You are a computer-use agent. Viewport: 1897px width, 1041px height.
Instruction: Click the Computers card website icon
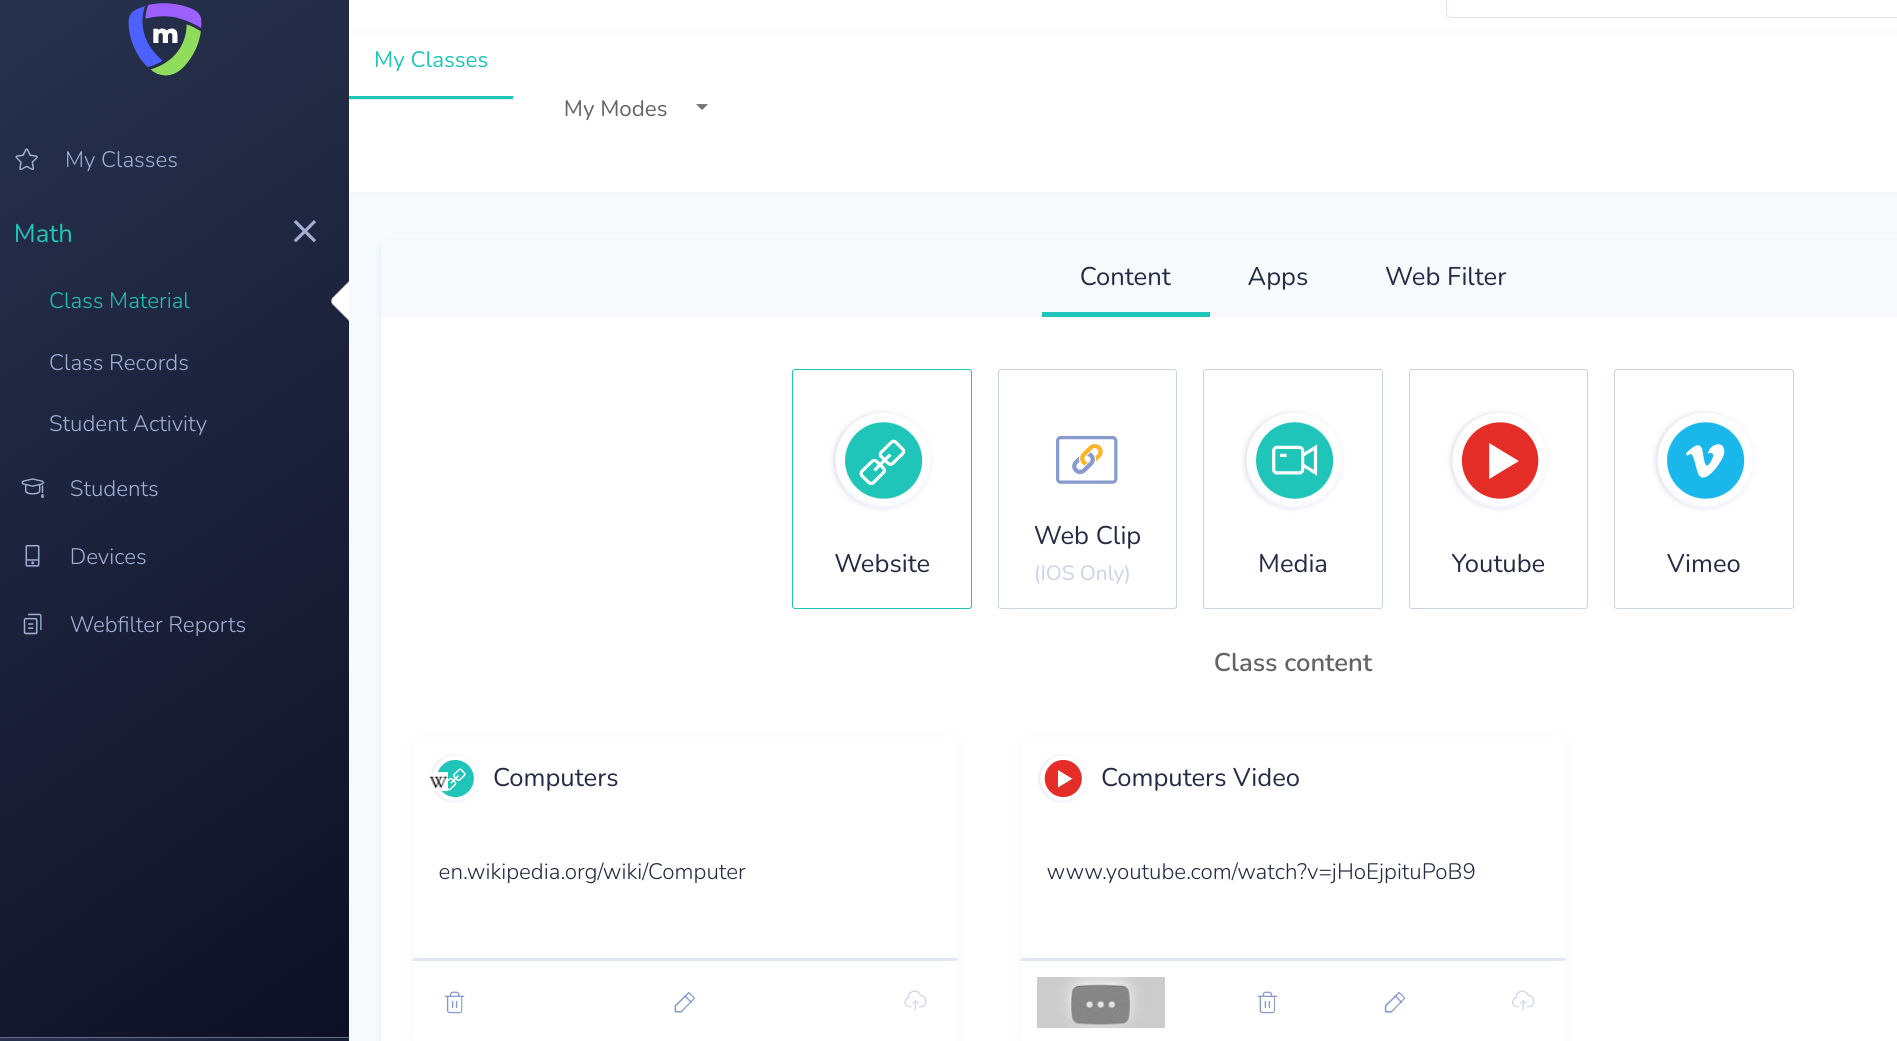coord(452,778)
